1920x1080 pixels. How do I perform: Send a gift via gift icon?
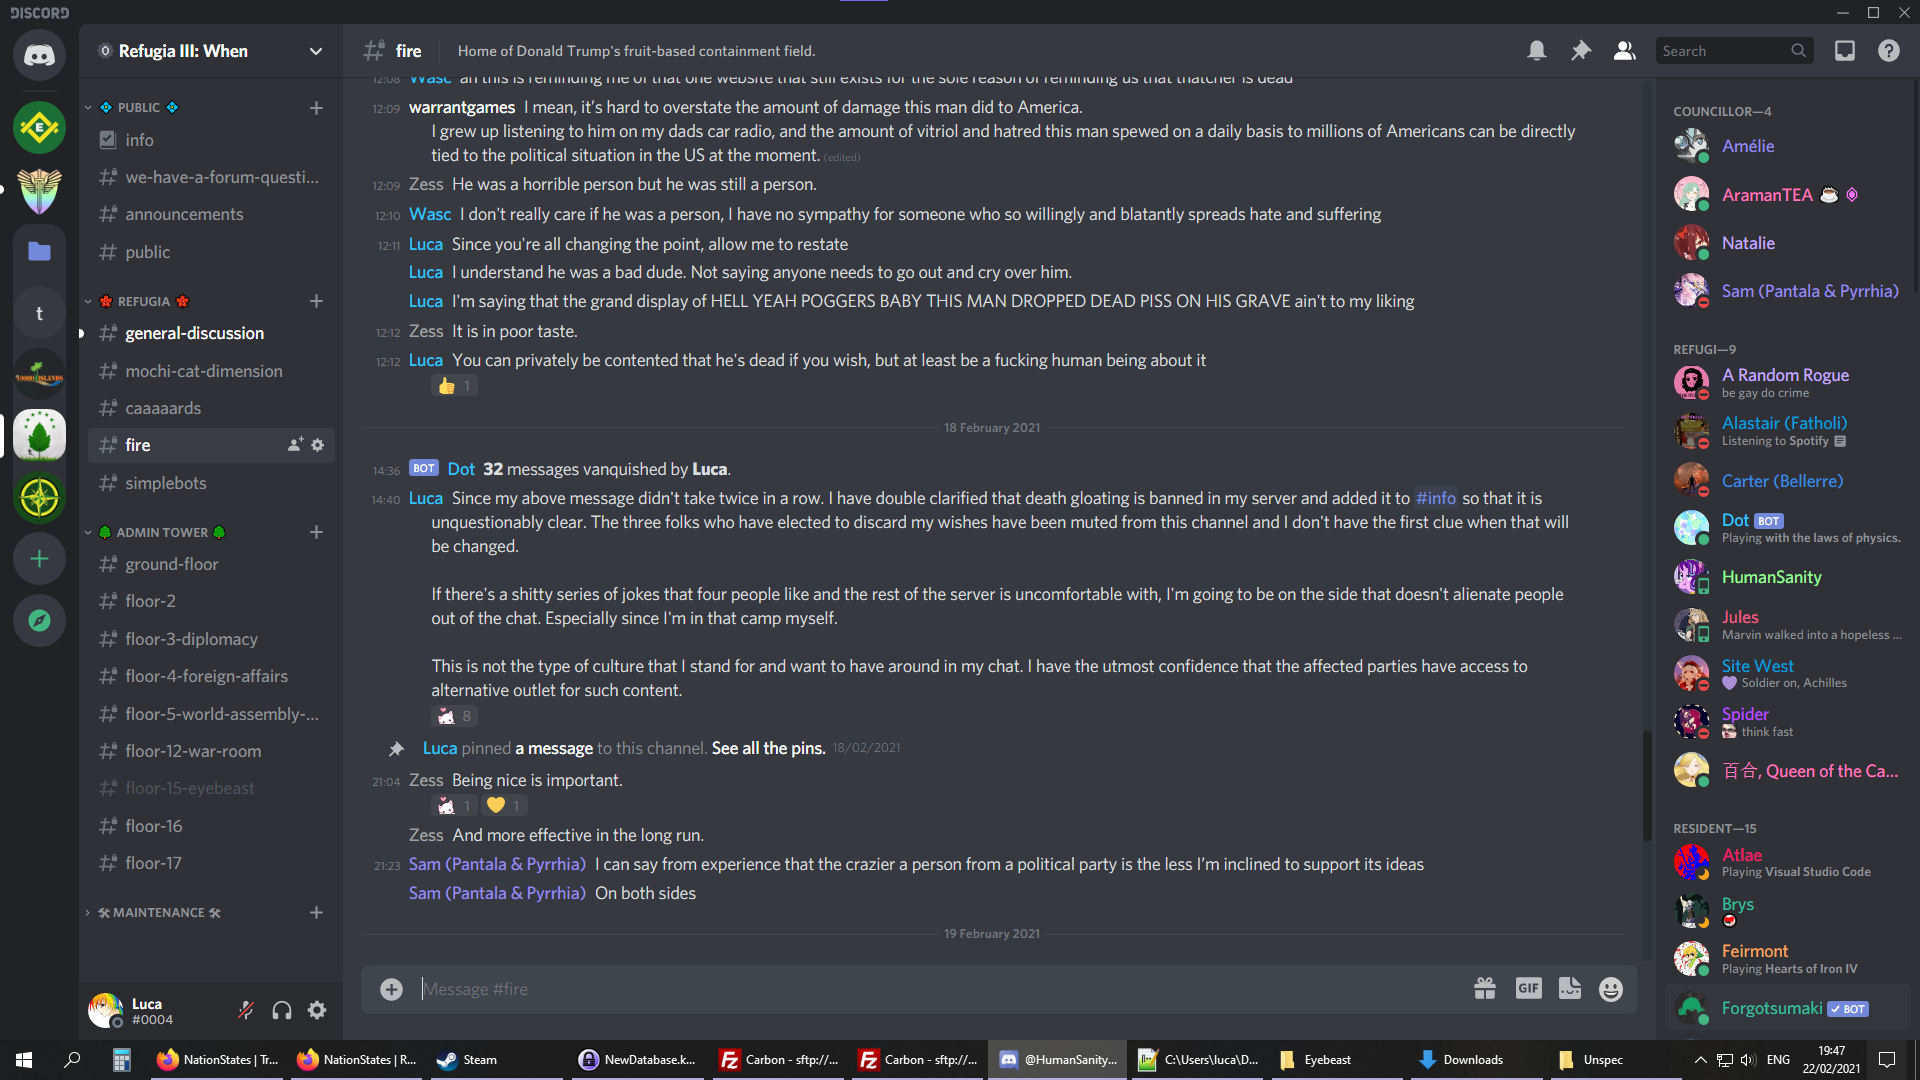(1485, 989)
